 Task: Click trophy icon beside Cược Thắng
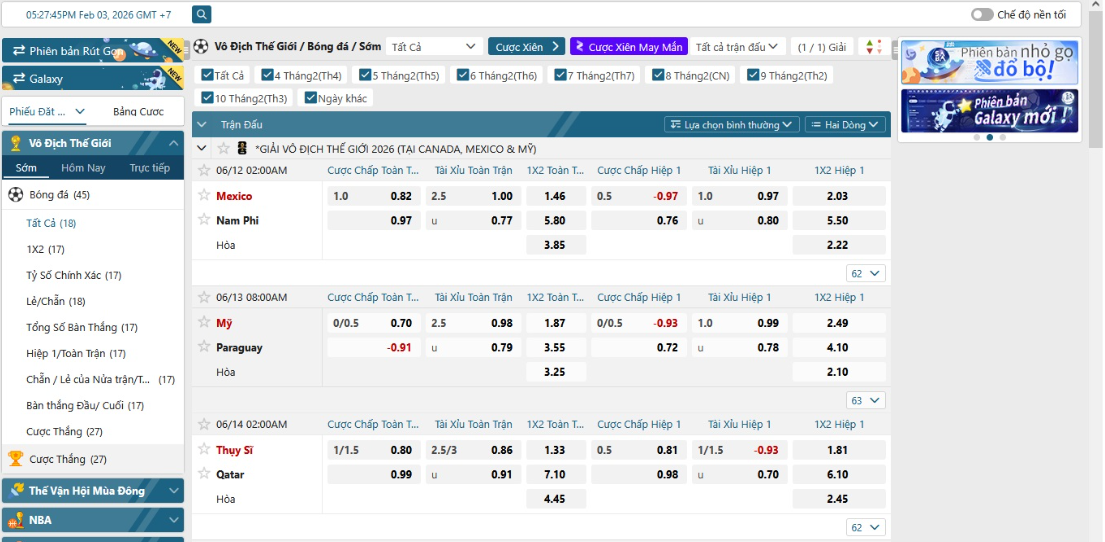(15, 459)
